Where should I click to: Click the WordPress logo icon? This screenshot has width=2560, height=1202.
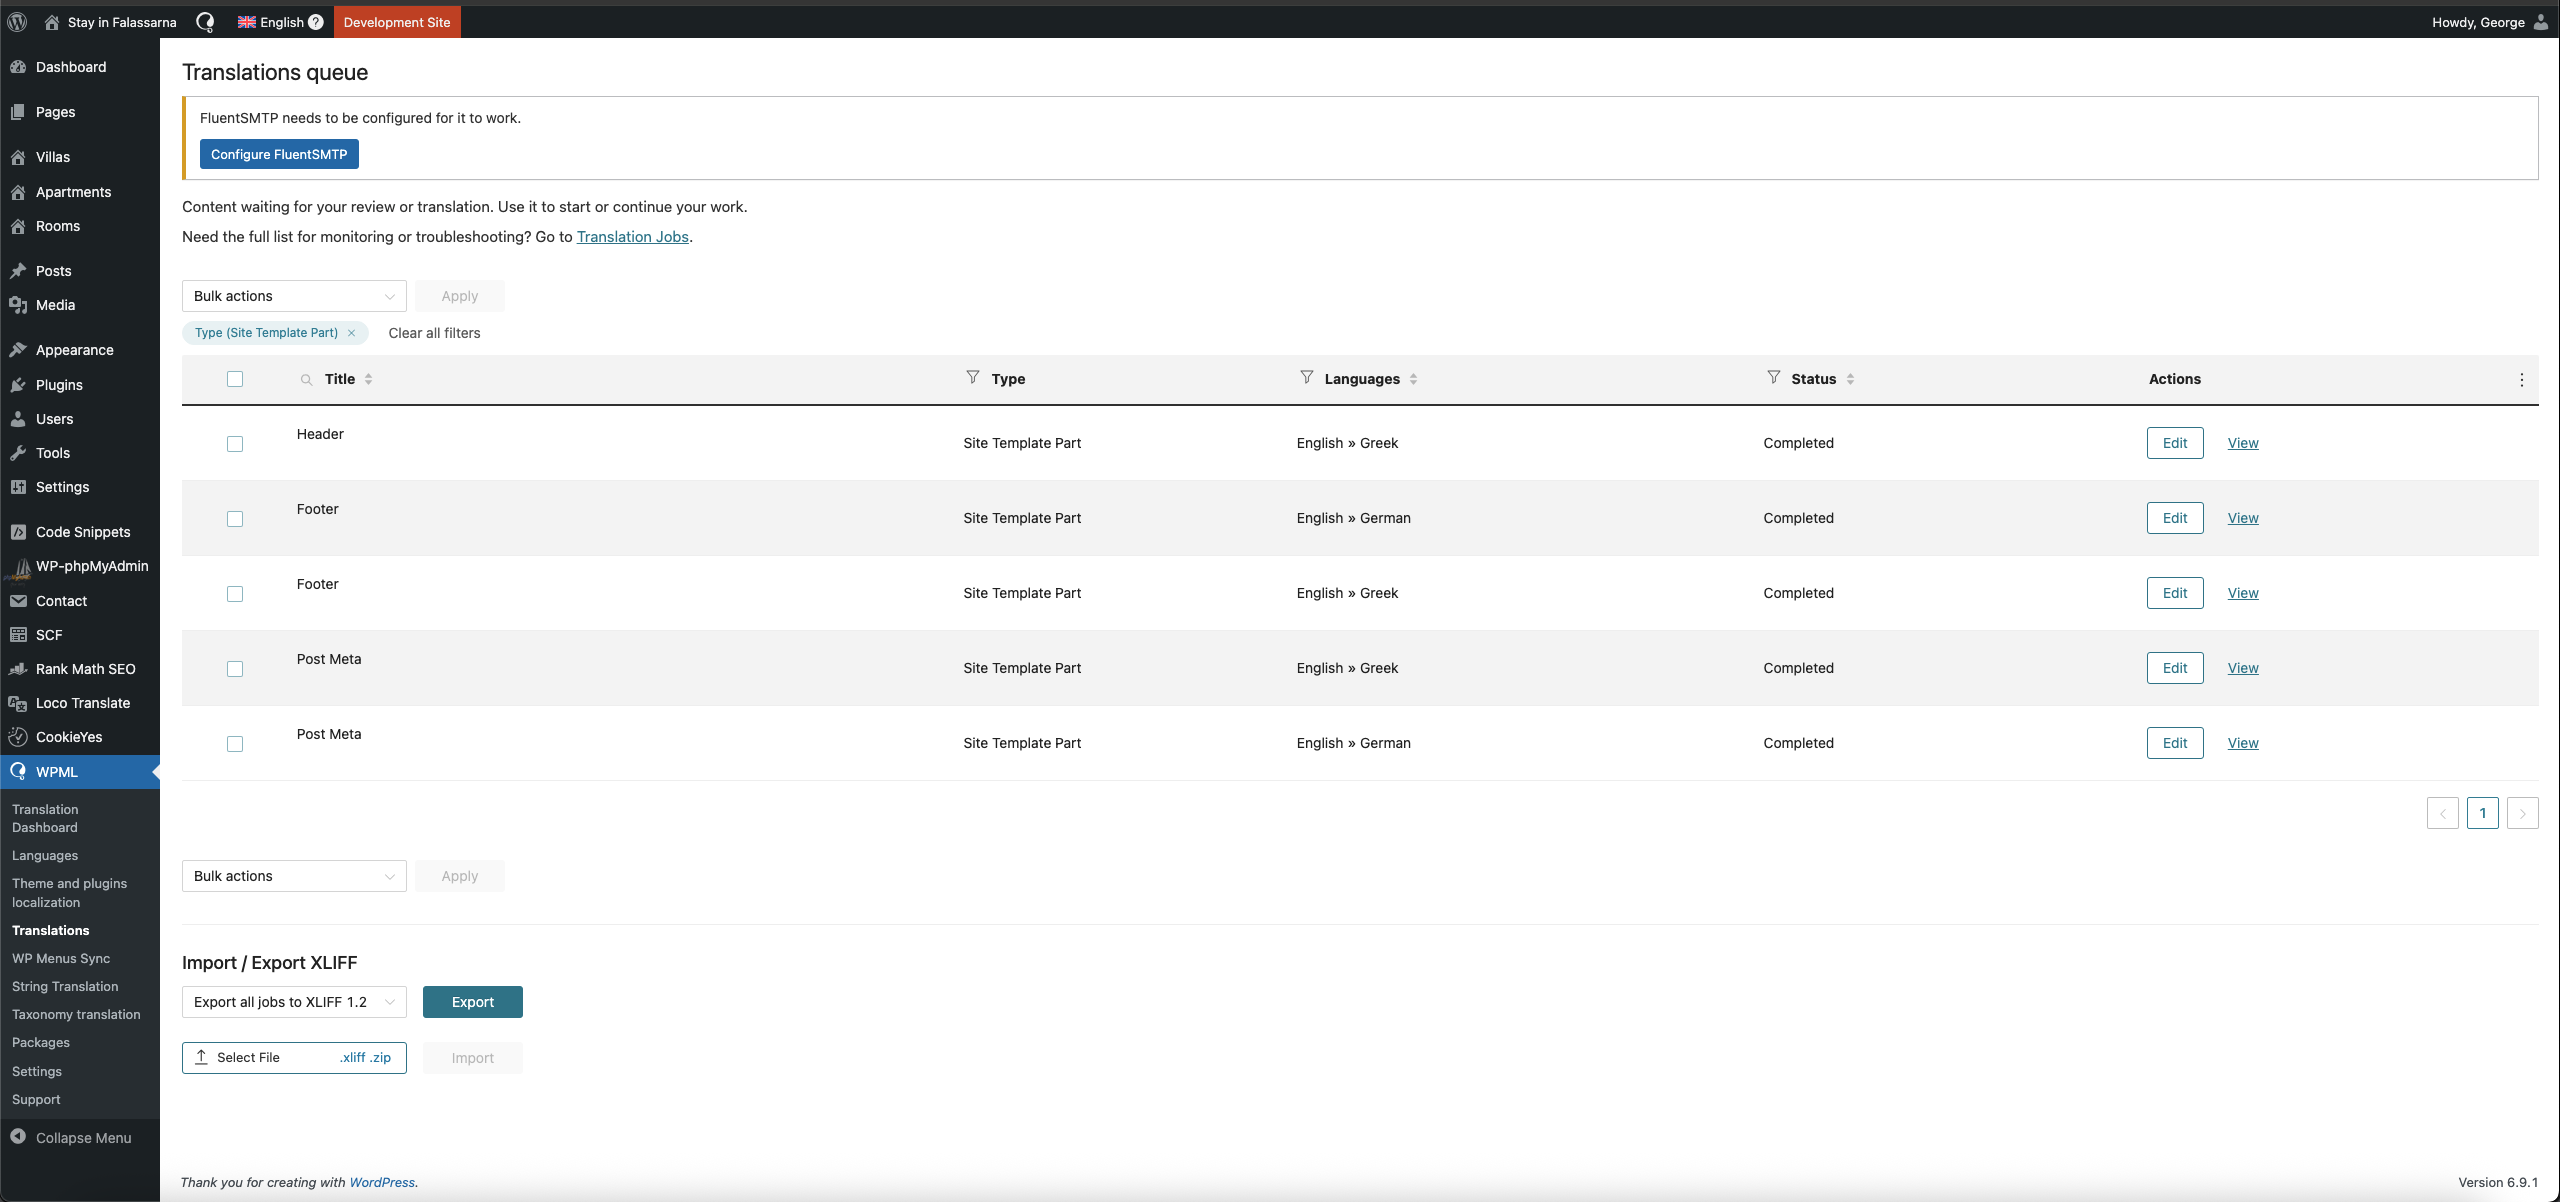tap(17, 22)
